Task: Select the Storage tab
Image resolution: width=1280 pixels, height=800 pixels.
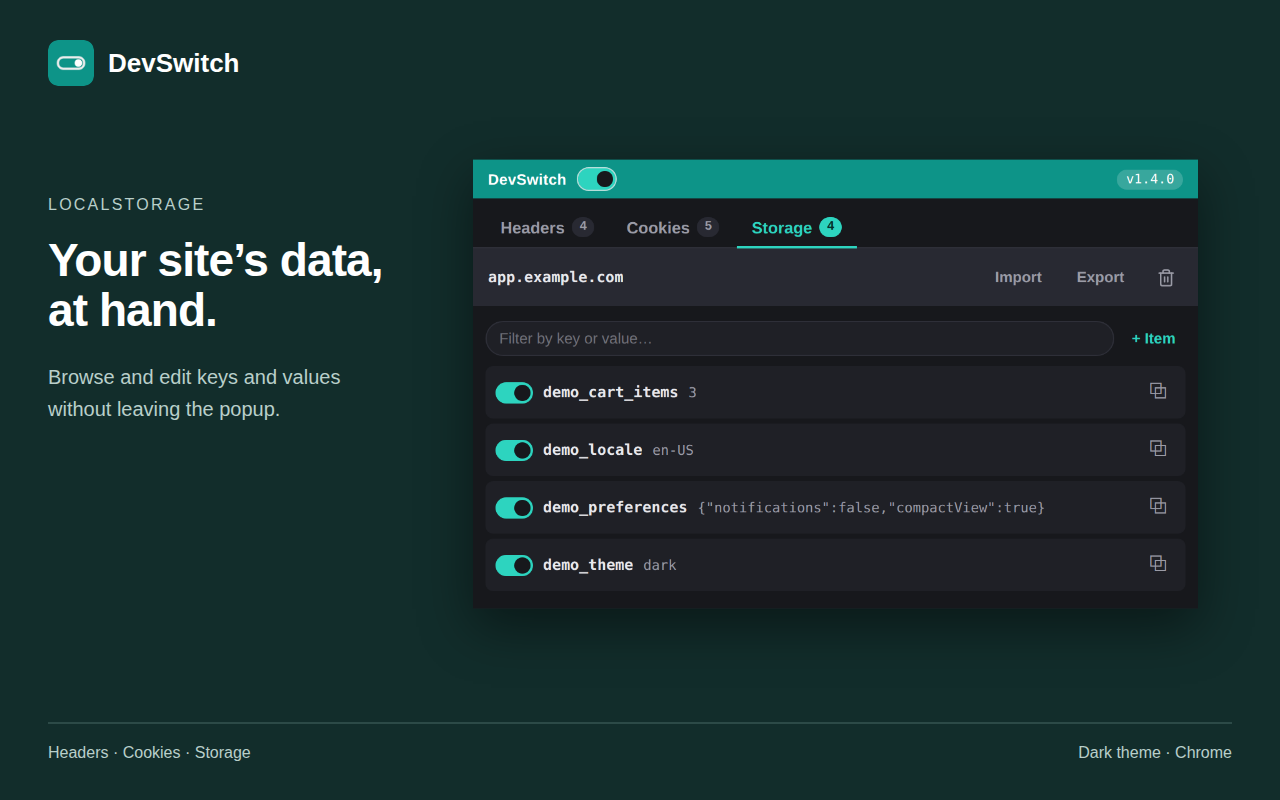Action: coord(797,227)
